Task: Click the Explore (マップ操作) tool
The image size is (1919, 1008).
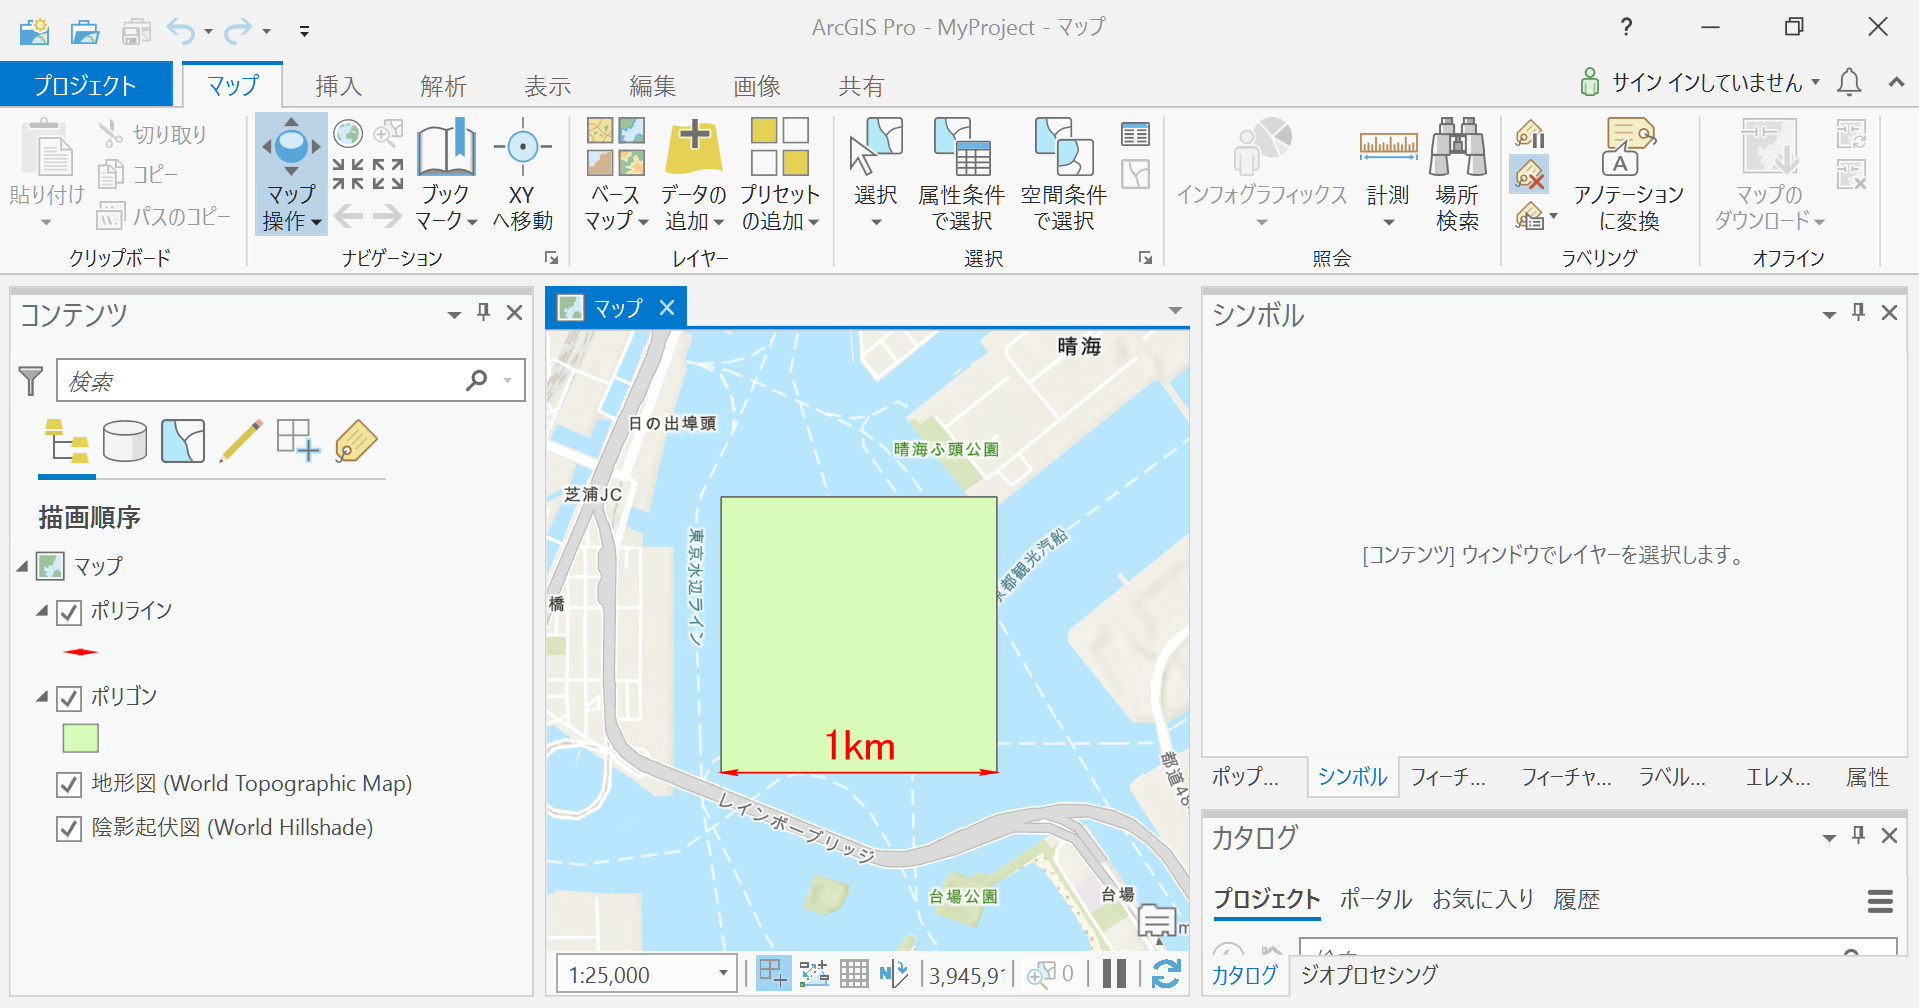Action: pyautogui.click(x=291, y=174)
